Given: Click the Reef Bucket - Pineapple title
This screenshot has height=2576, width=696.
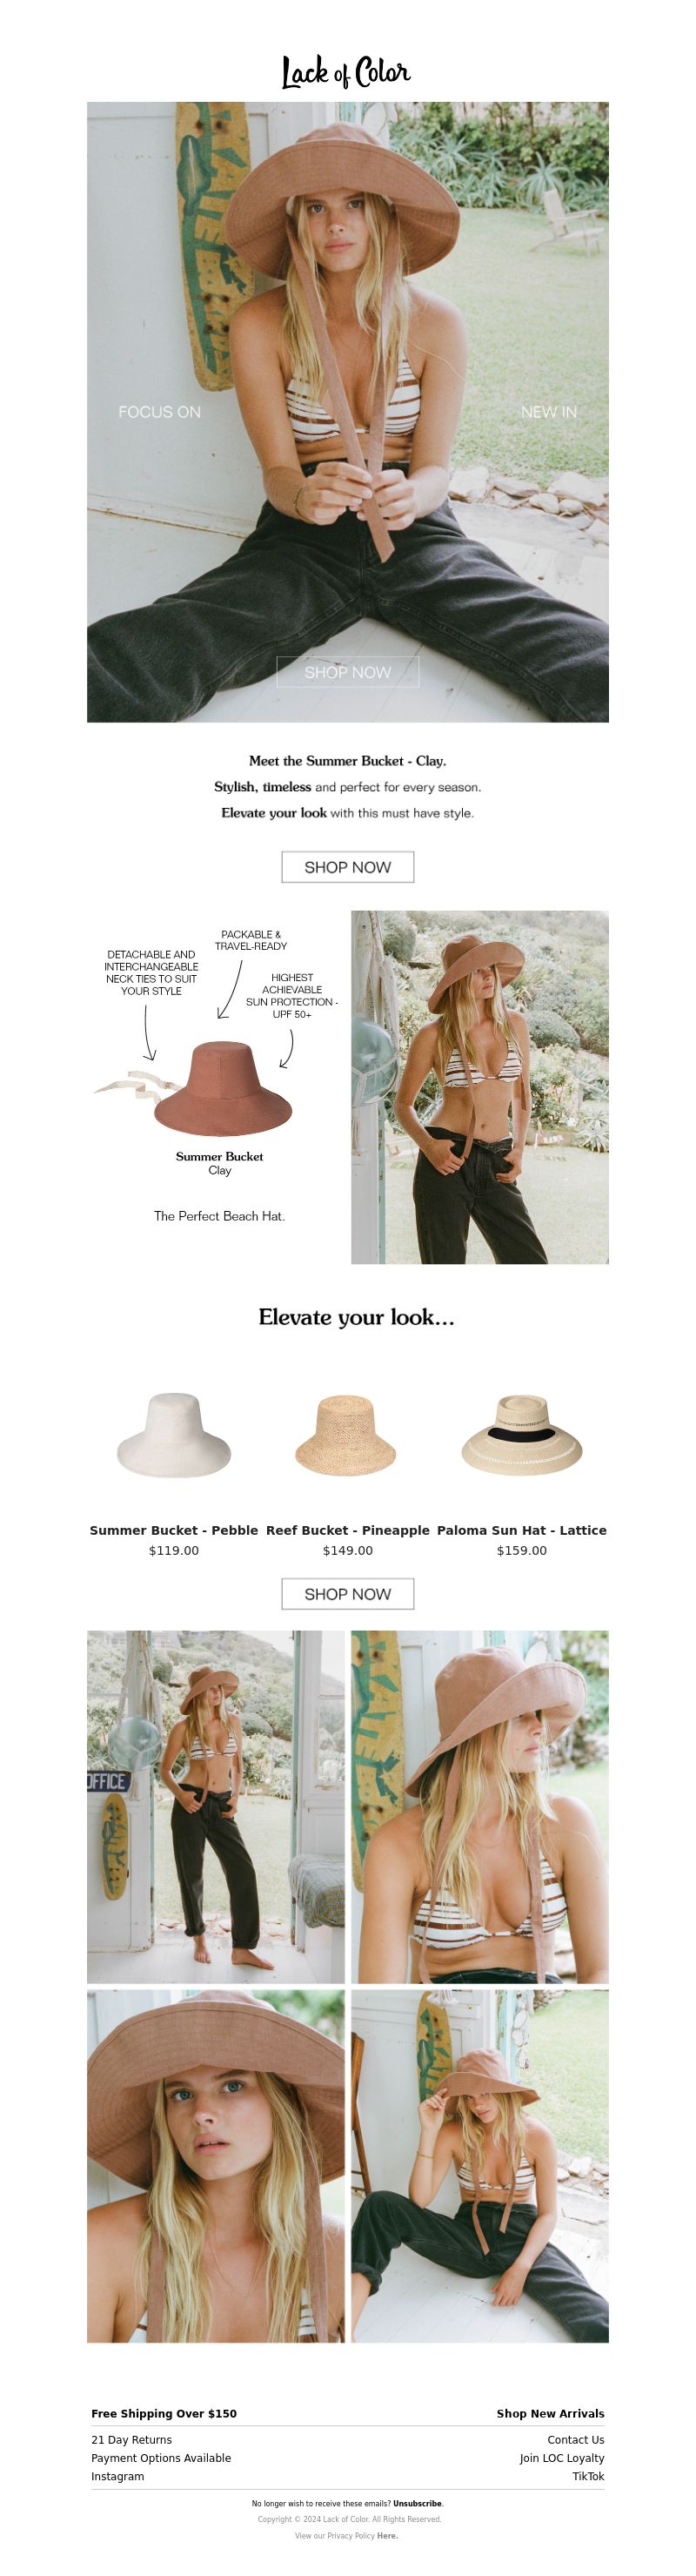Looking at the screenshot, I should coord(347,1530).
